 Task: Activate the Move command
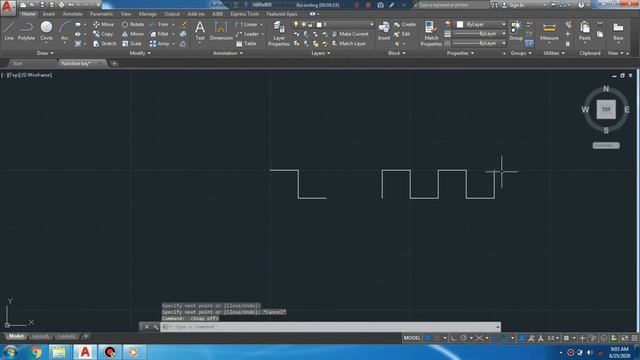click(x=103, y=24)
